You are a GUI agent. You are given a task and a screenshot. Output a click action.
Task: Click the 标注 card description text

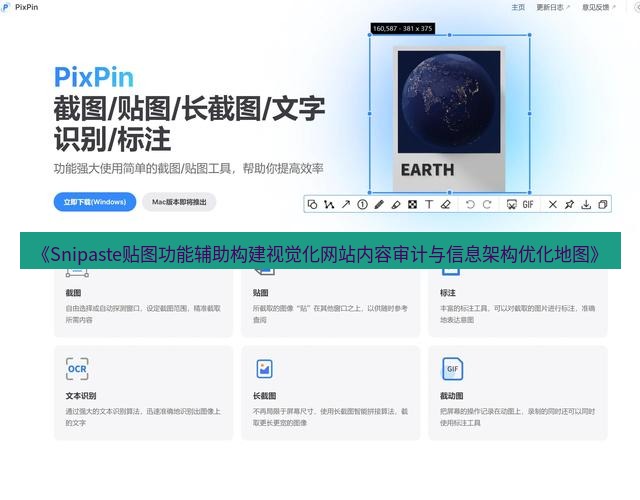pyautogui.click(x=518, y=314)
